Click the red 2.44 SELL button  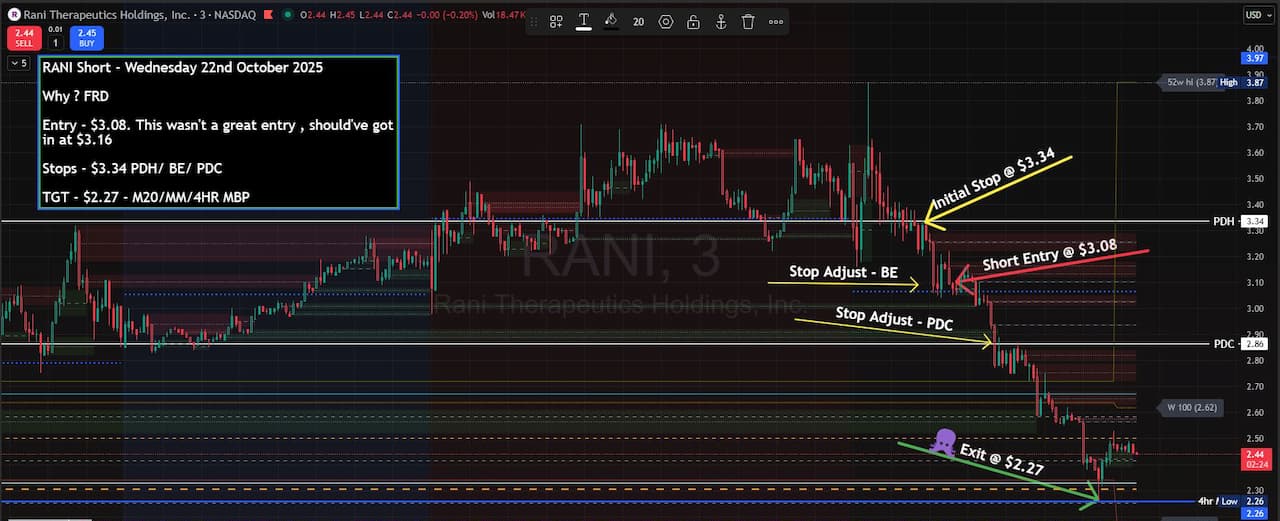(22, 38)
